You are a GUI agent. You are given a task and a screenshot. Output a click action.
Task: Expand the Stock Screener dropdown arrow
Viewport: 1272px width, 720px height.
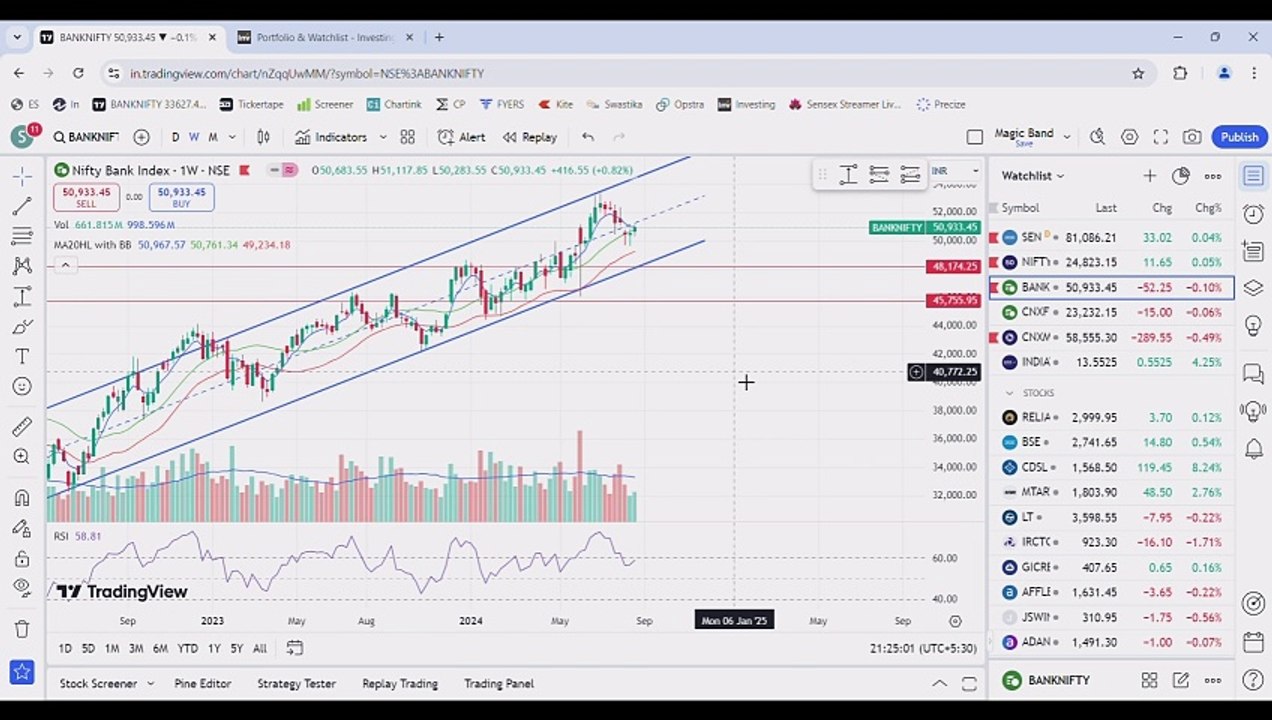coord(150,684)
